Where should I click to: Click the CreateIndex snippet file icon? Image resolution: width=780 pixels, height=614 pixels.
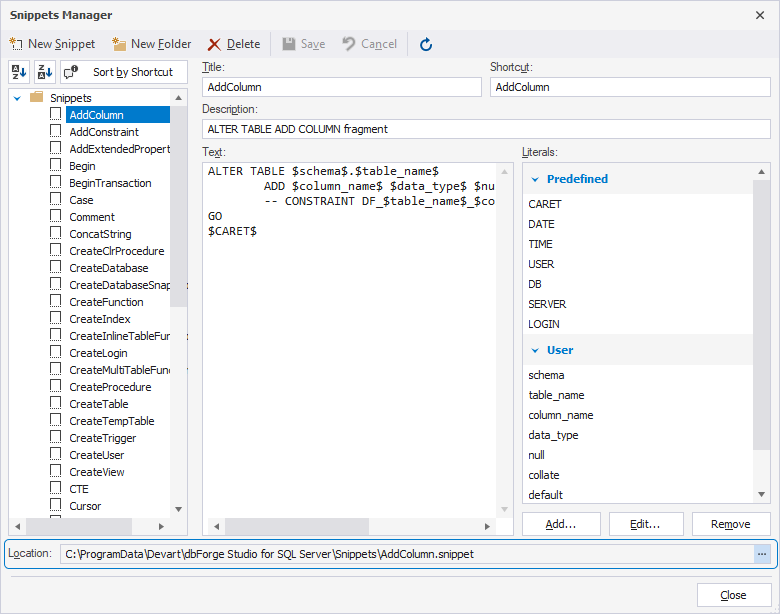click(56, 318)
